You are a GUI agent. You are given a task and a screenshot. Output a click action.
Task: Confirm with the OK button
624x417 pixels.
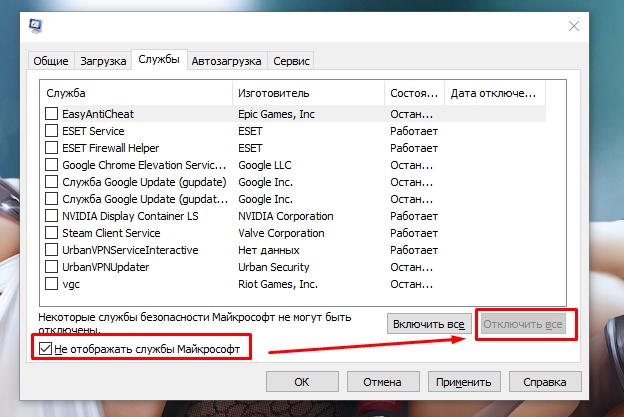click(x=302, y=382)
